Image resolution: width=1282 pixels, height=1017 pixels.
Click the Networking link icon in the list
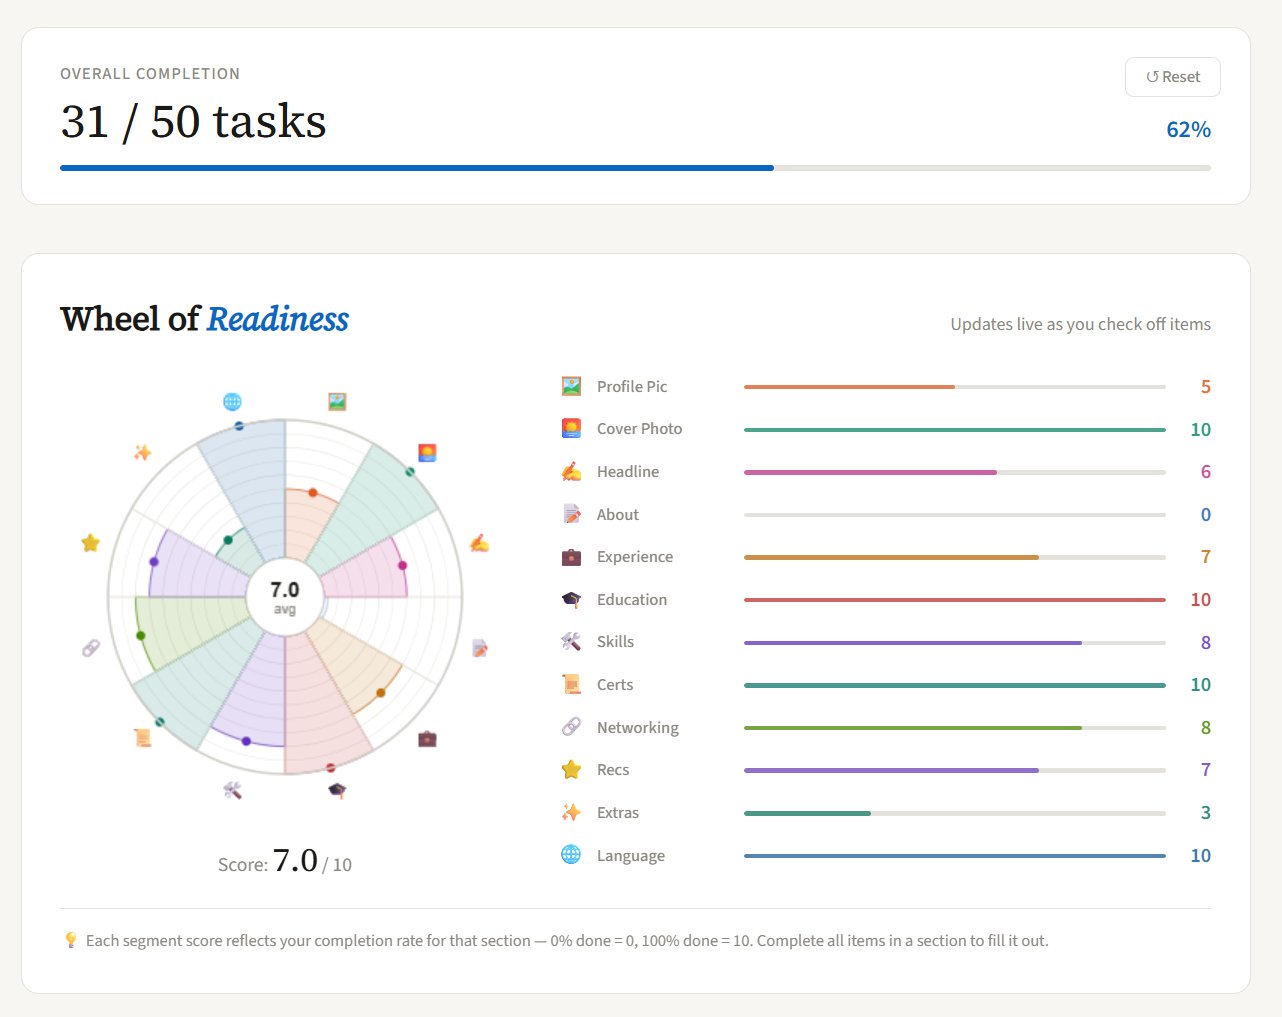point(571,727)
